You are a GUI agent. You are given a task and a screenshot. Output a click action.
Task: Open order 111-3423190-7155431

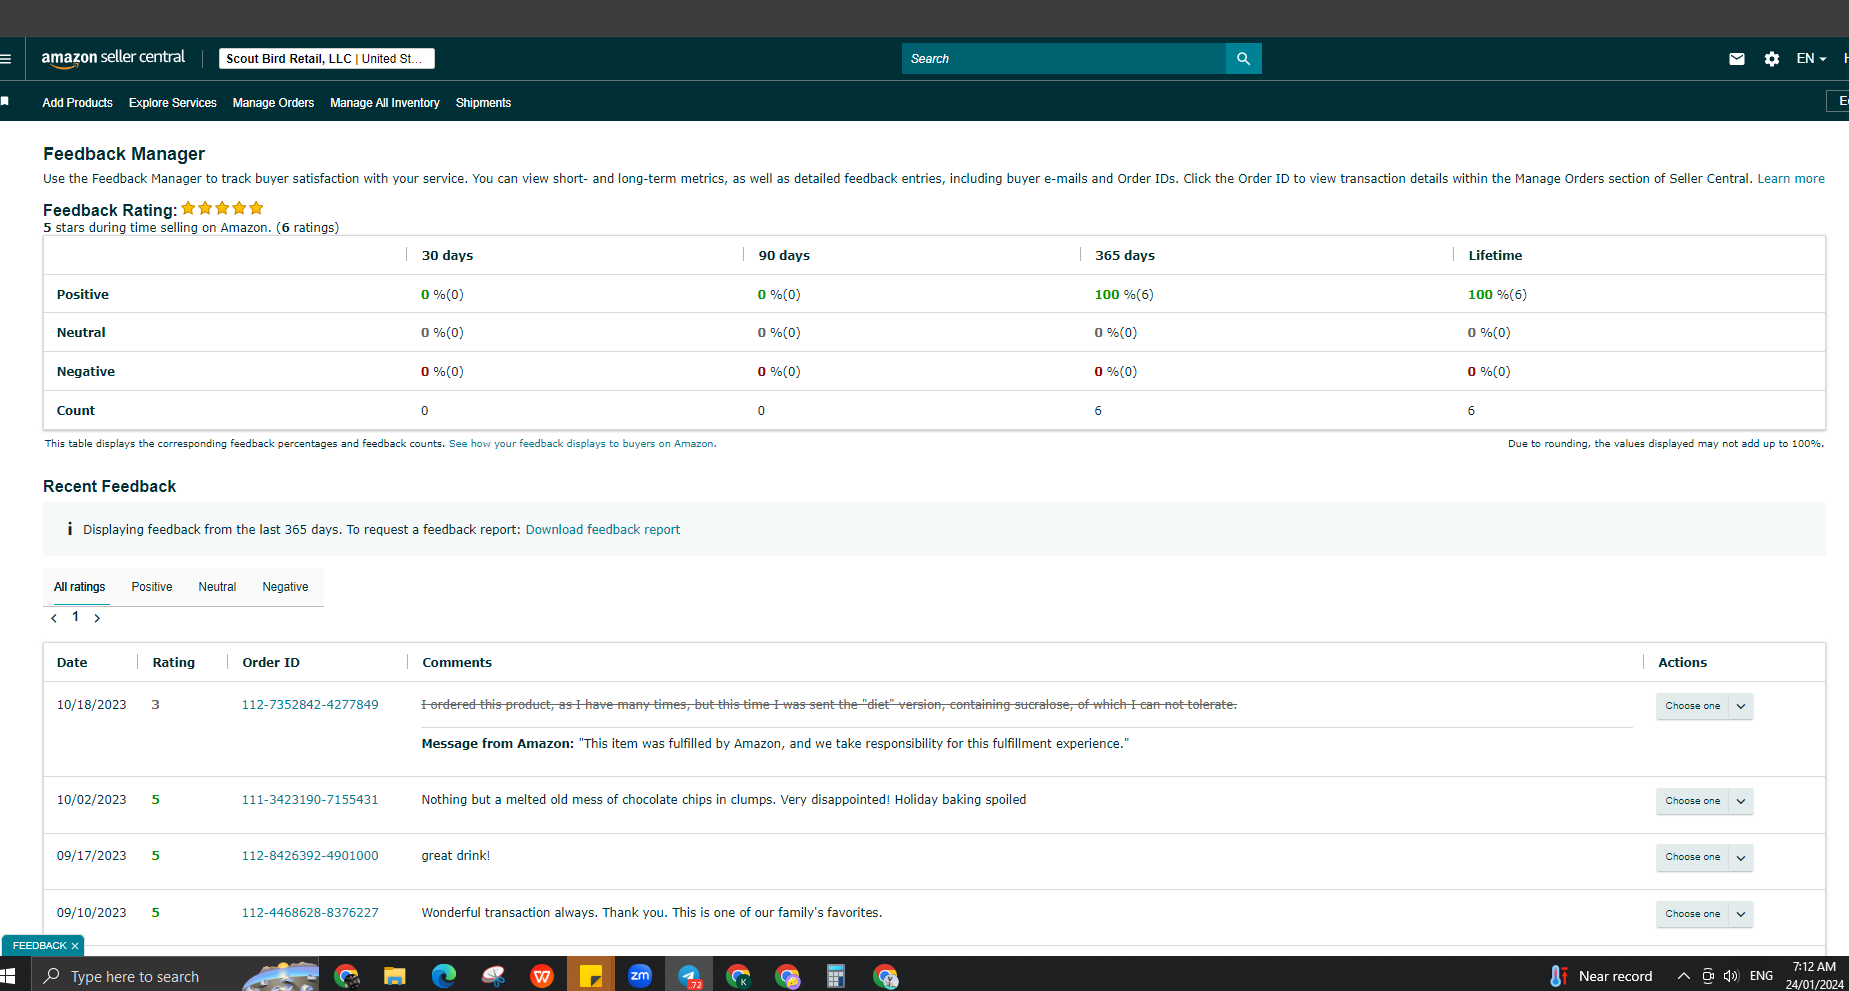(310, 800)
